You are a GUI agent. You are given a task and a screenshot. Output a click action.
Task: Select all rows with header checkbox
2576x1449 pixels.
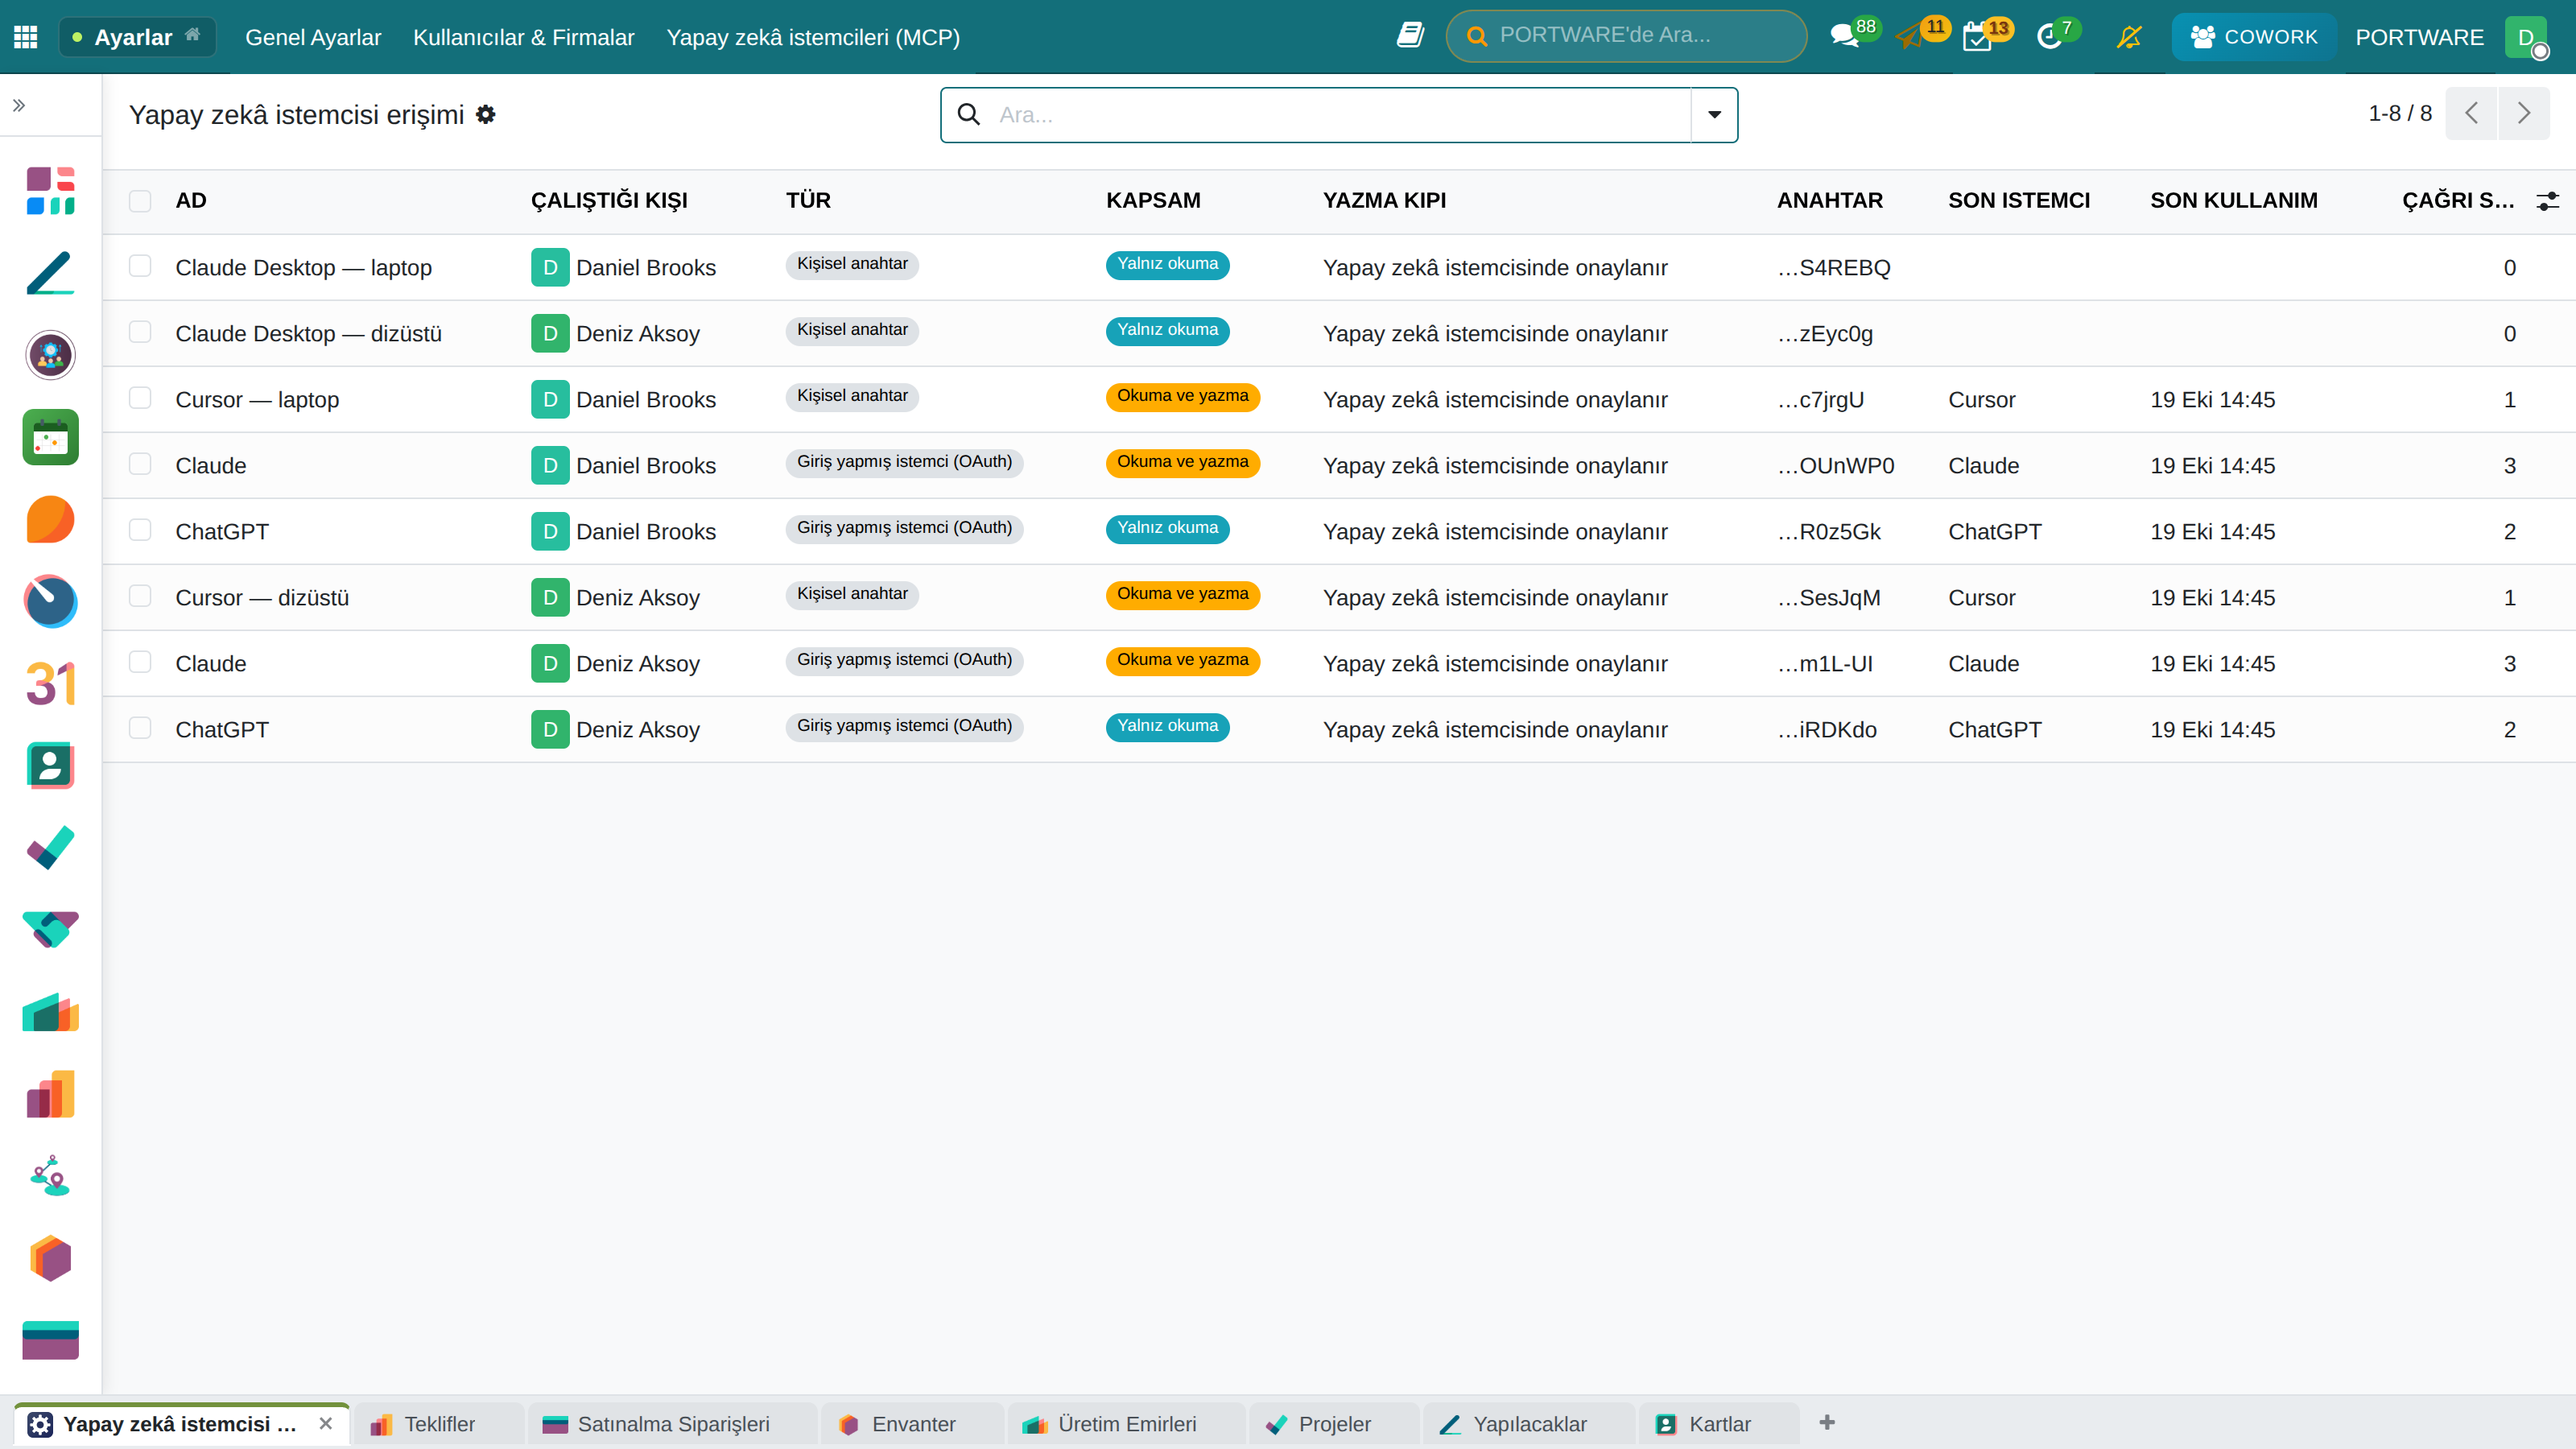tap(140, 200)
